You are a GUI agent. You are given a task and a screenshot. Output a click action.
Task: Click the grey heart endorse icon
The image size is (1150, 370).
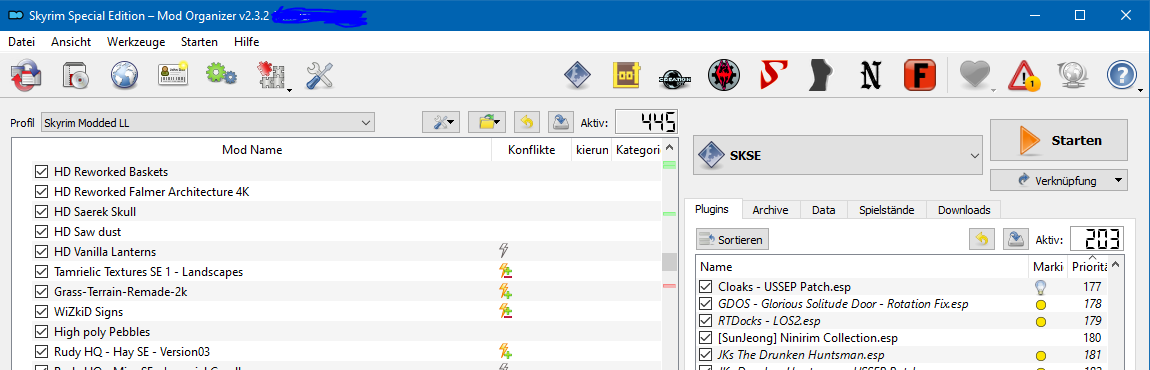[x=975, y=74]
